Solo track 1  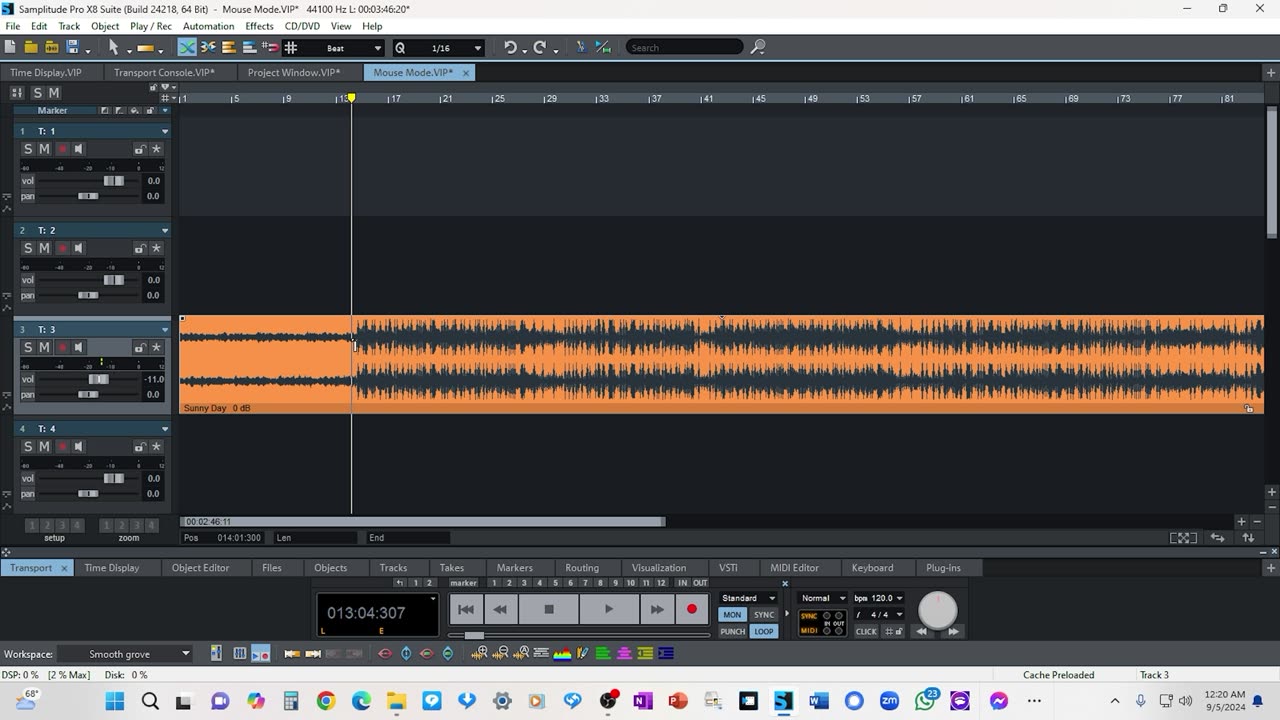pyautogui.click(x=28, y=149)
